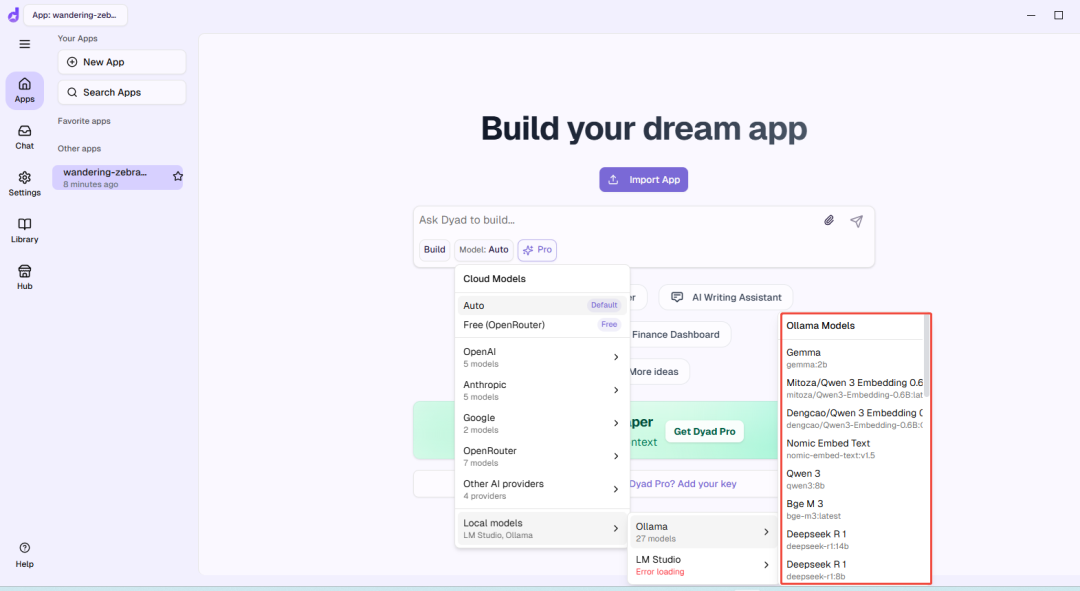Screen dimensions: 1080x591
Task: Click the Ask Dyad to build input
Action: click(x=616, y=220)
